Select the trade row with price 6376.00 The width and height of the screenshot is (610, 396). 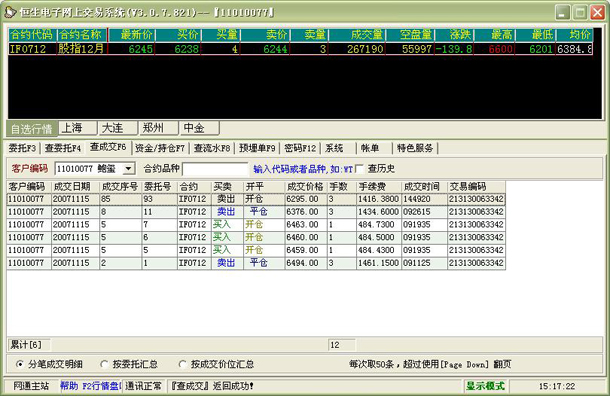coord(256,212)
